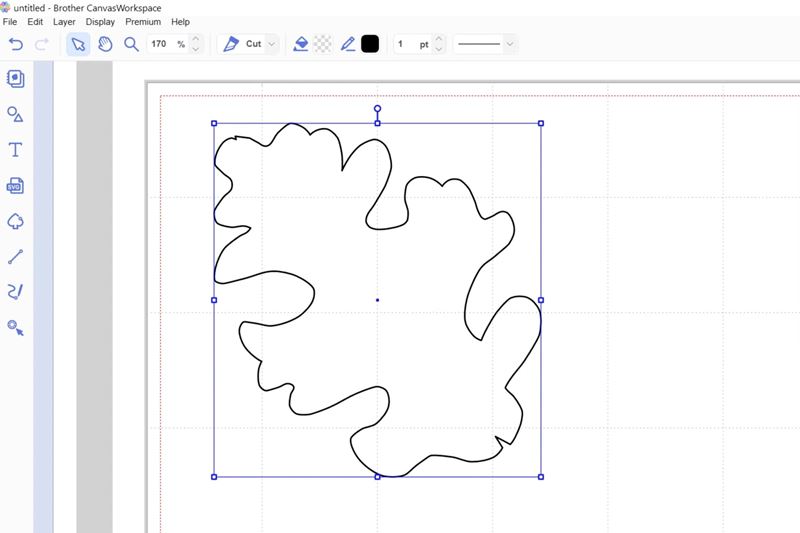Viewport: 800px width, 533px height.
Task: Toggle the fill color bucket
Action: [x=300, y=44]
